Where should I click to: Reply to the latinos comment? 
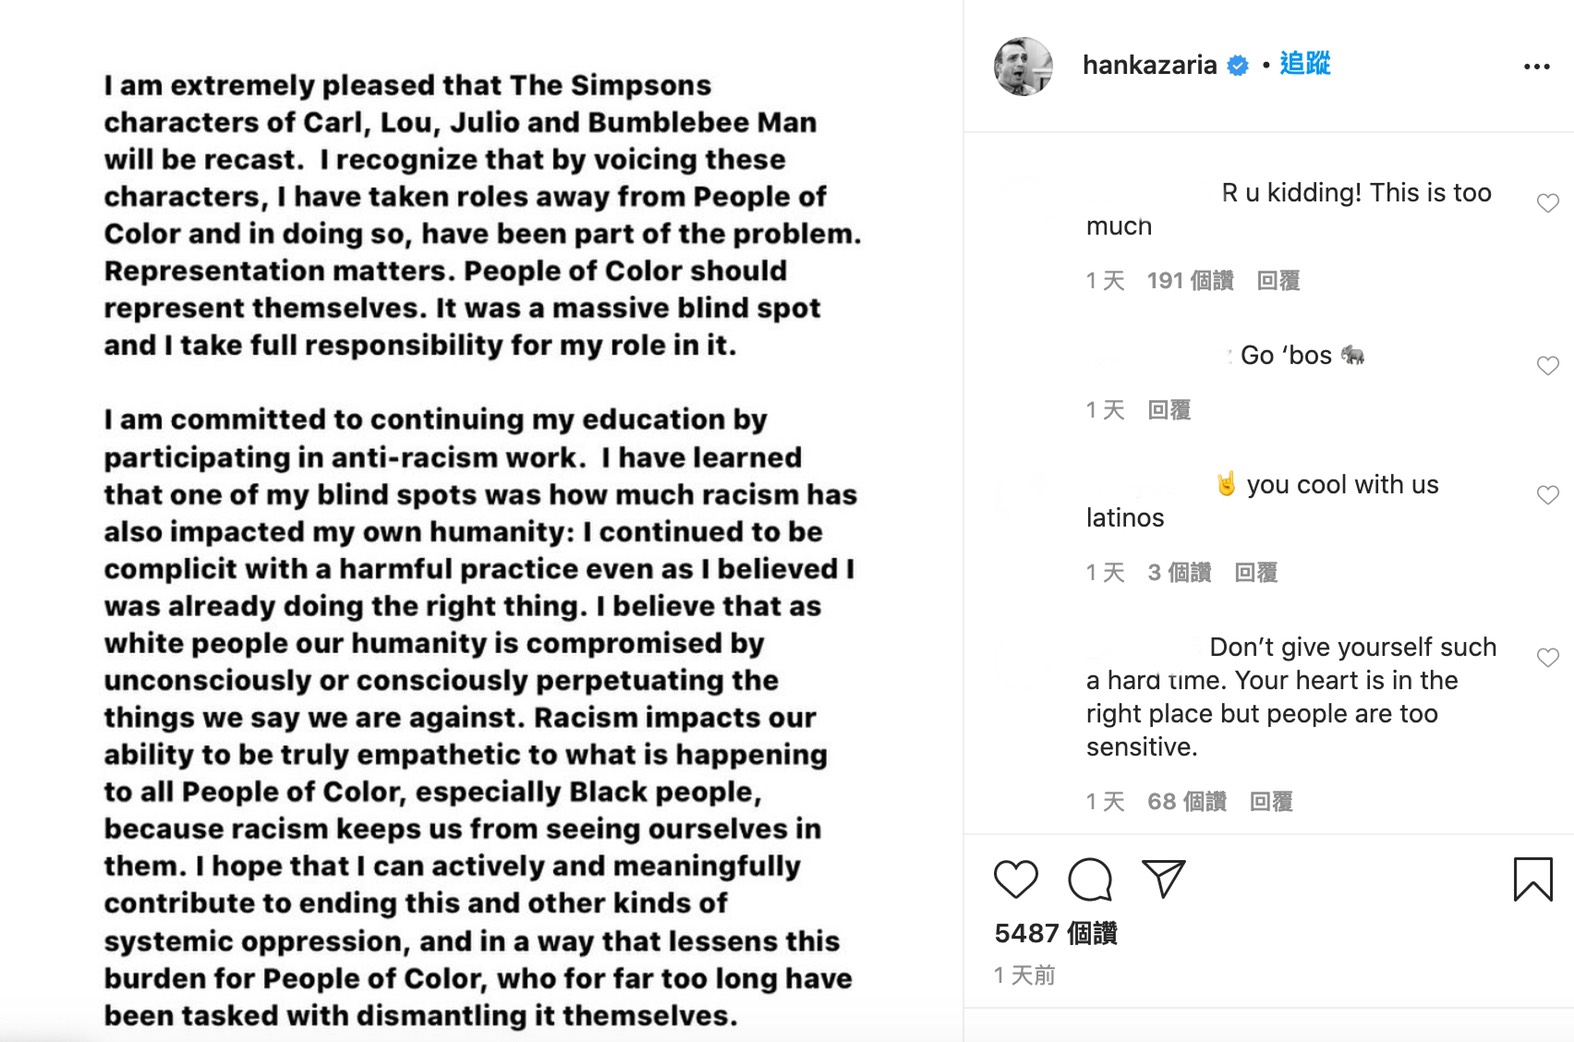1256,573
